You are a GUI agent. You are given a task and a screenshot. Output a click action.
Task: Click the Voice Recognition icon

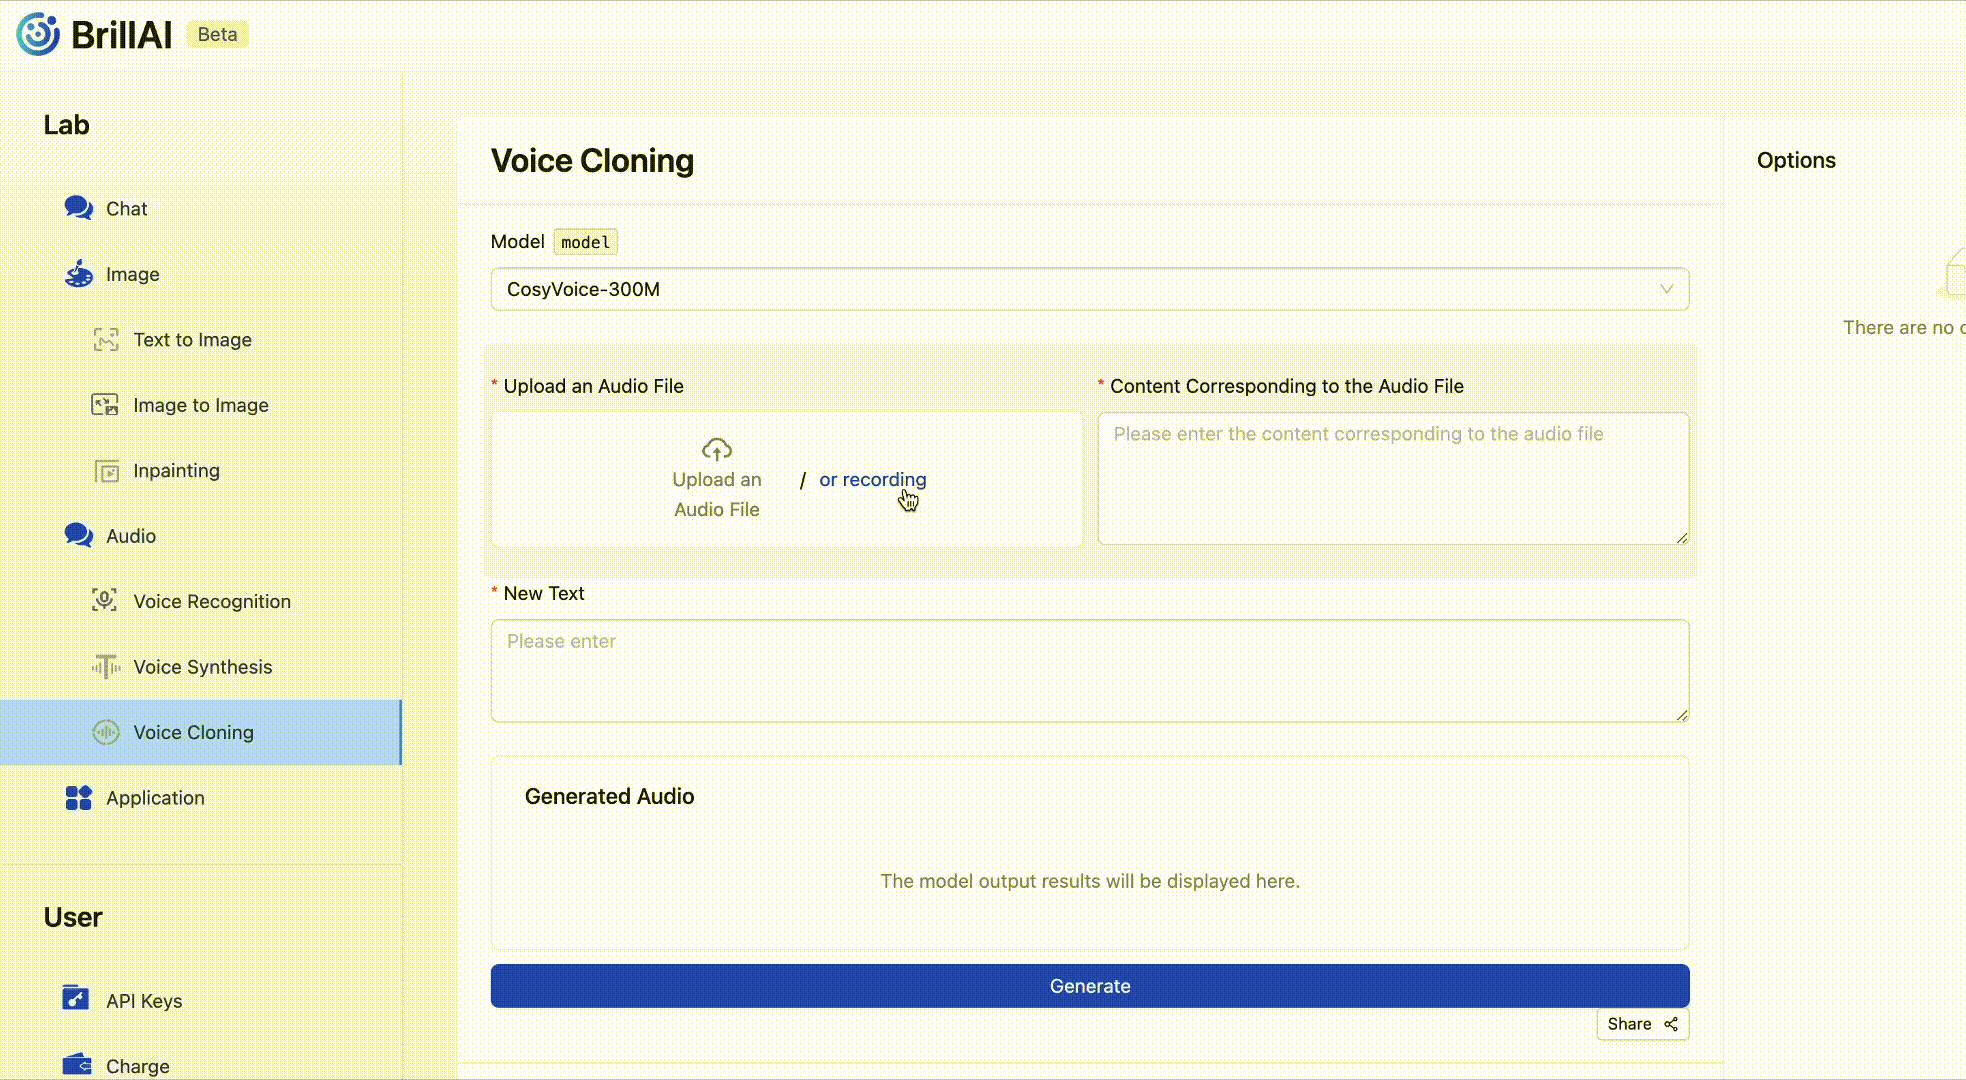[x=105, y=601]
